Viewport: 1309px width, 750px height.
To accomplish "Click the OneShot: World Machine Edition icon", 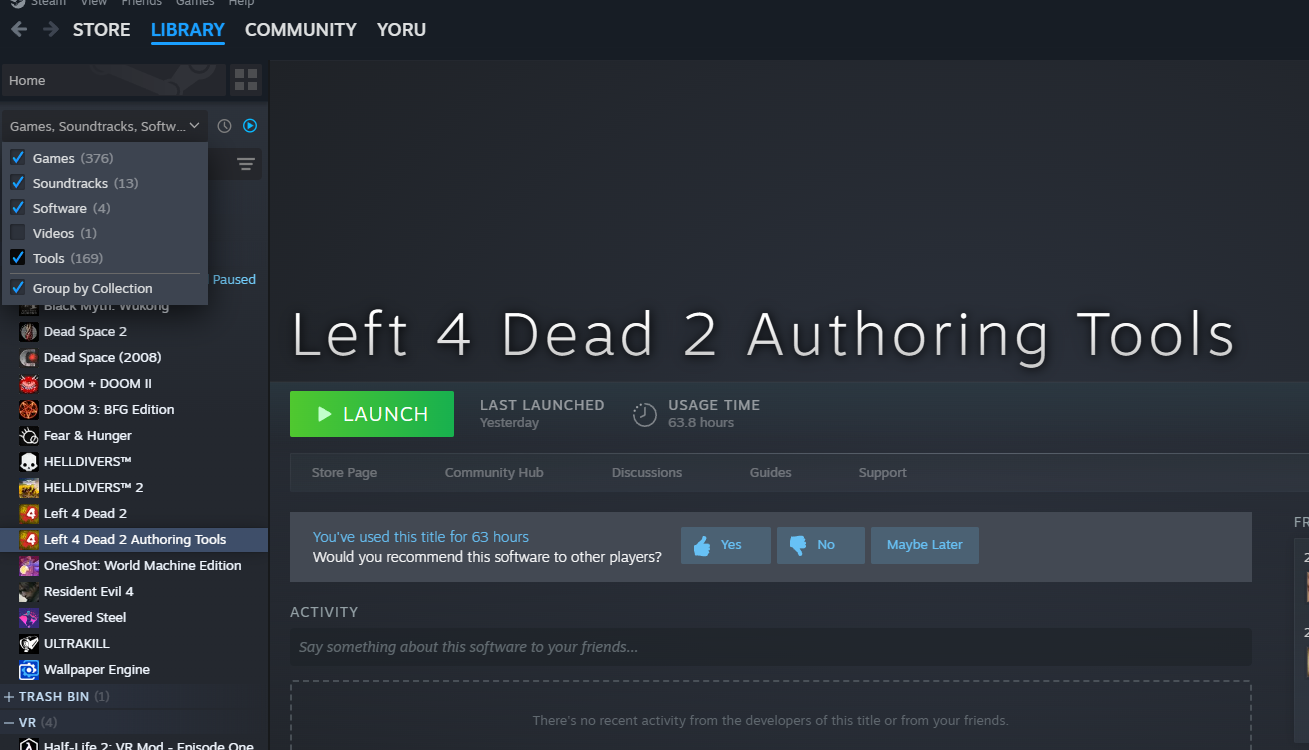I will click(29, 566).
